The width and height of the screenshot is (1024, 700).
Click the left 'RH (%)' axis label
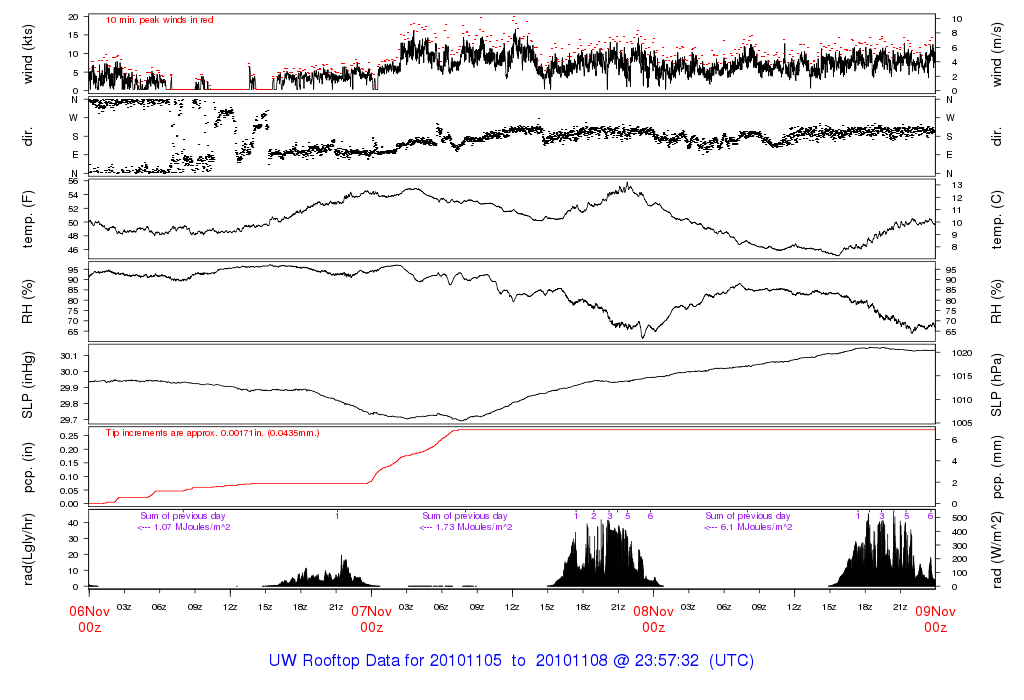click(28, 302)
